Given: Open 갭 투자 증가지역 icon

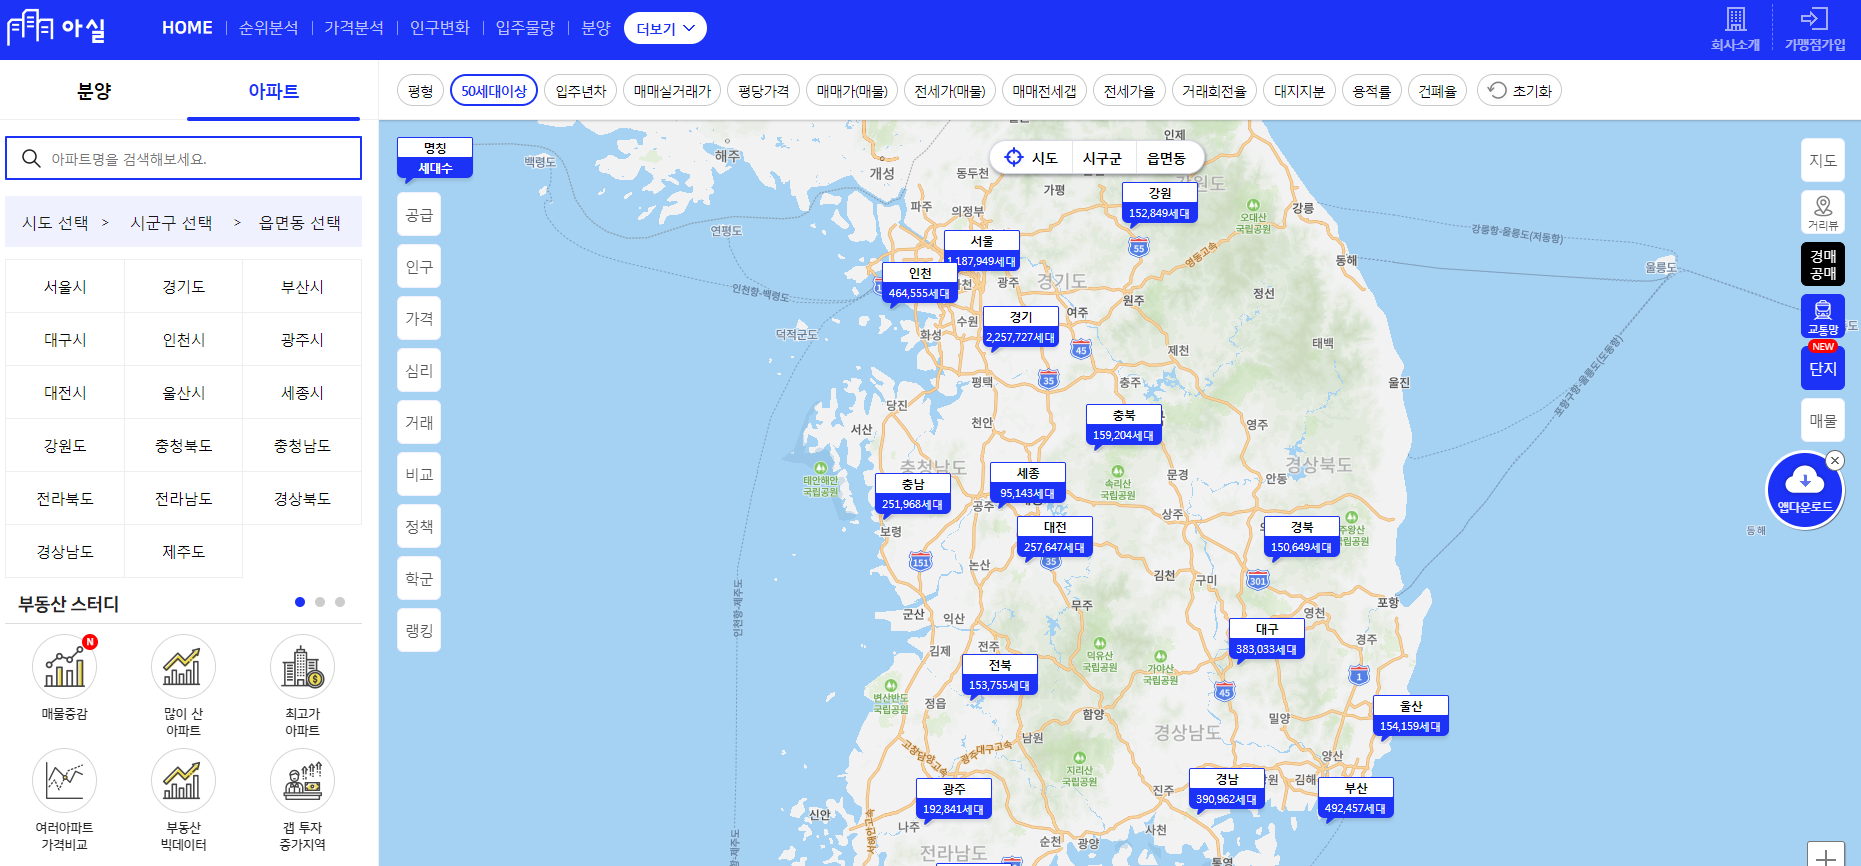Looking at the screenshot, I should [302, 781].
